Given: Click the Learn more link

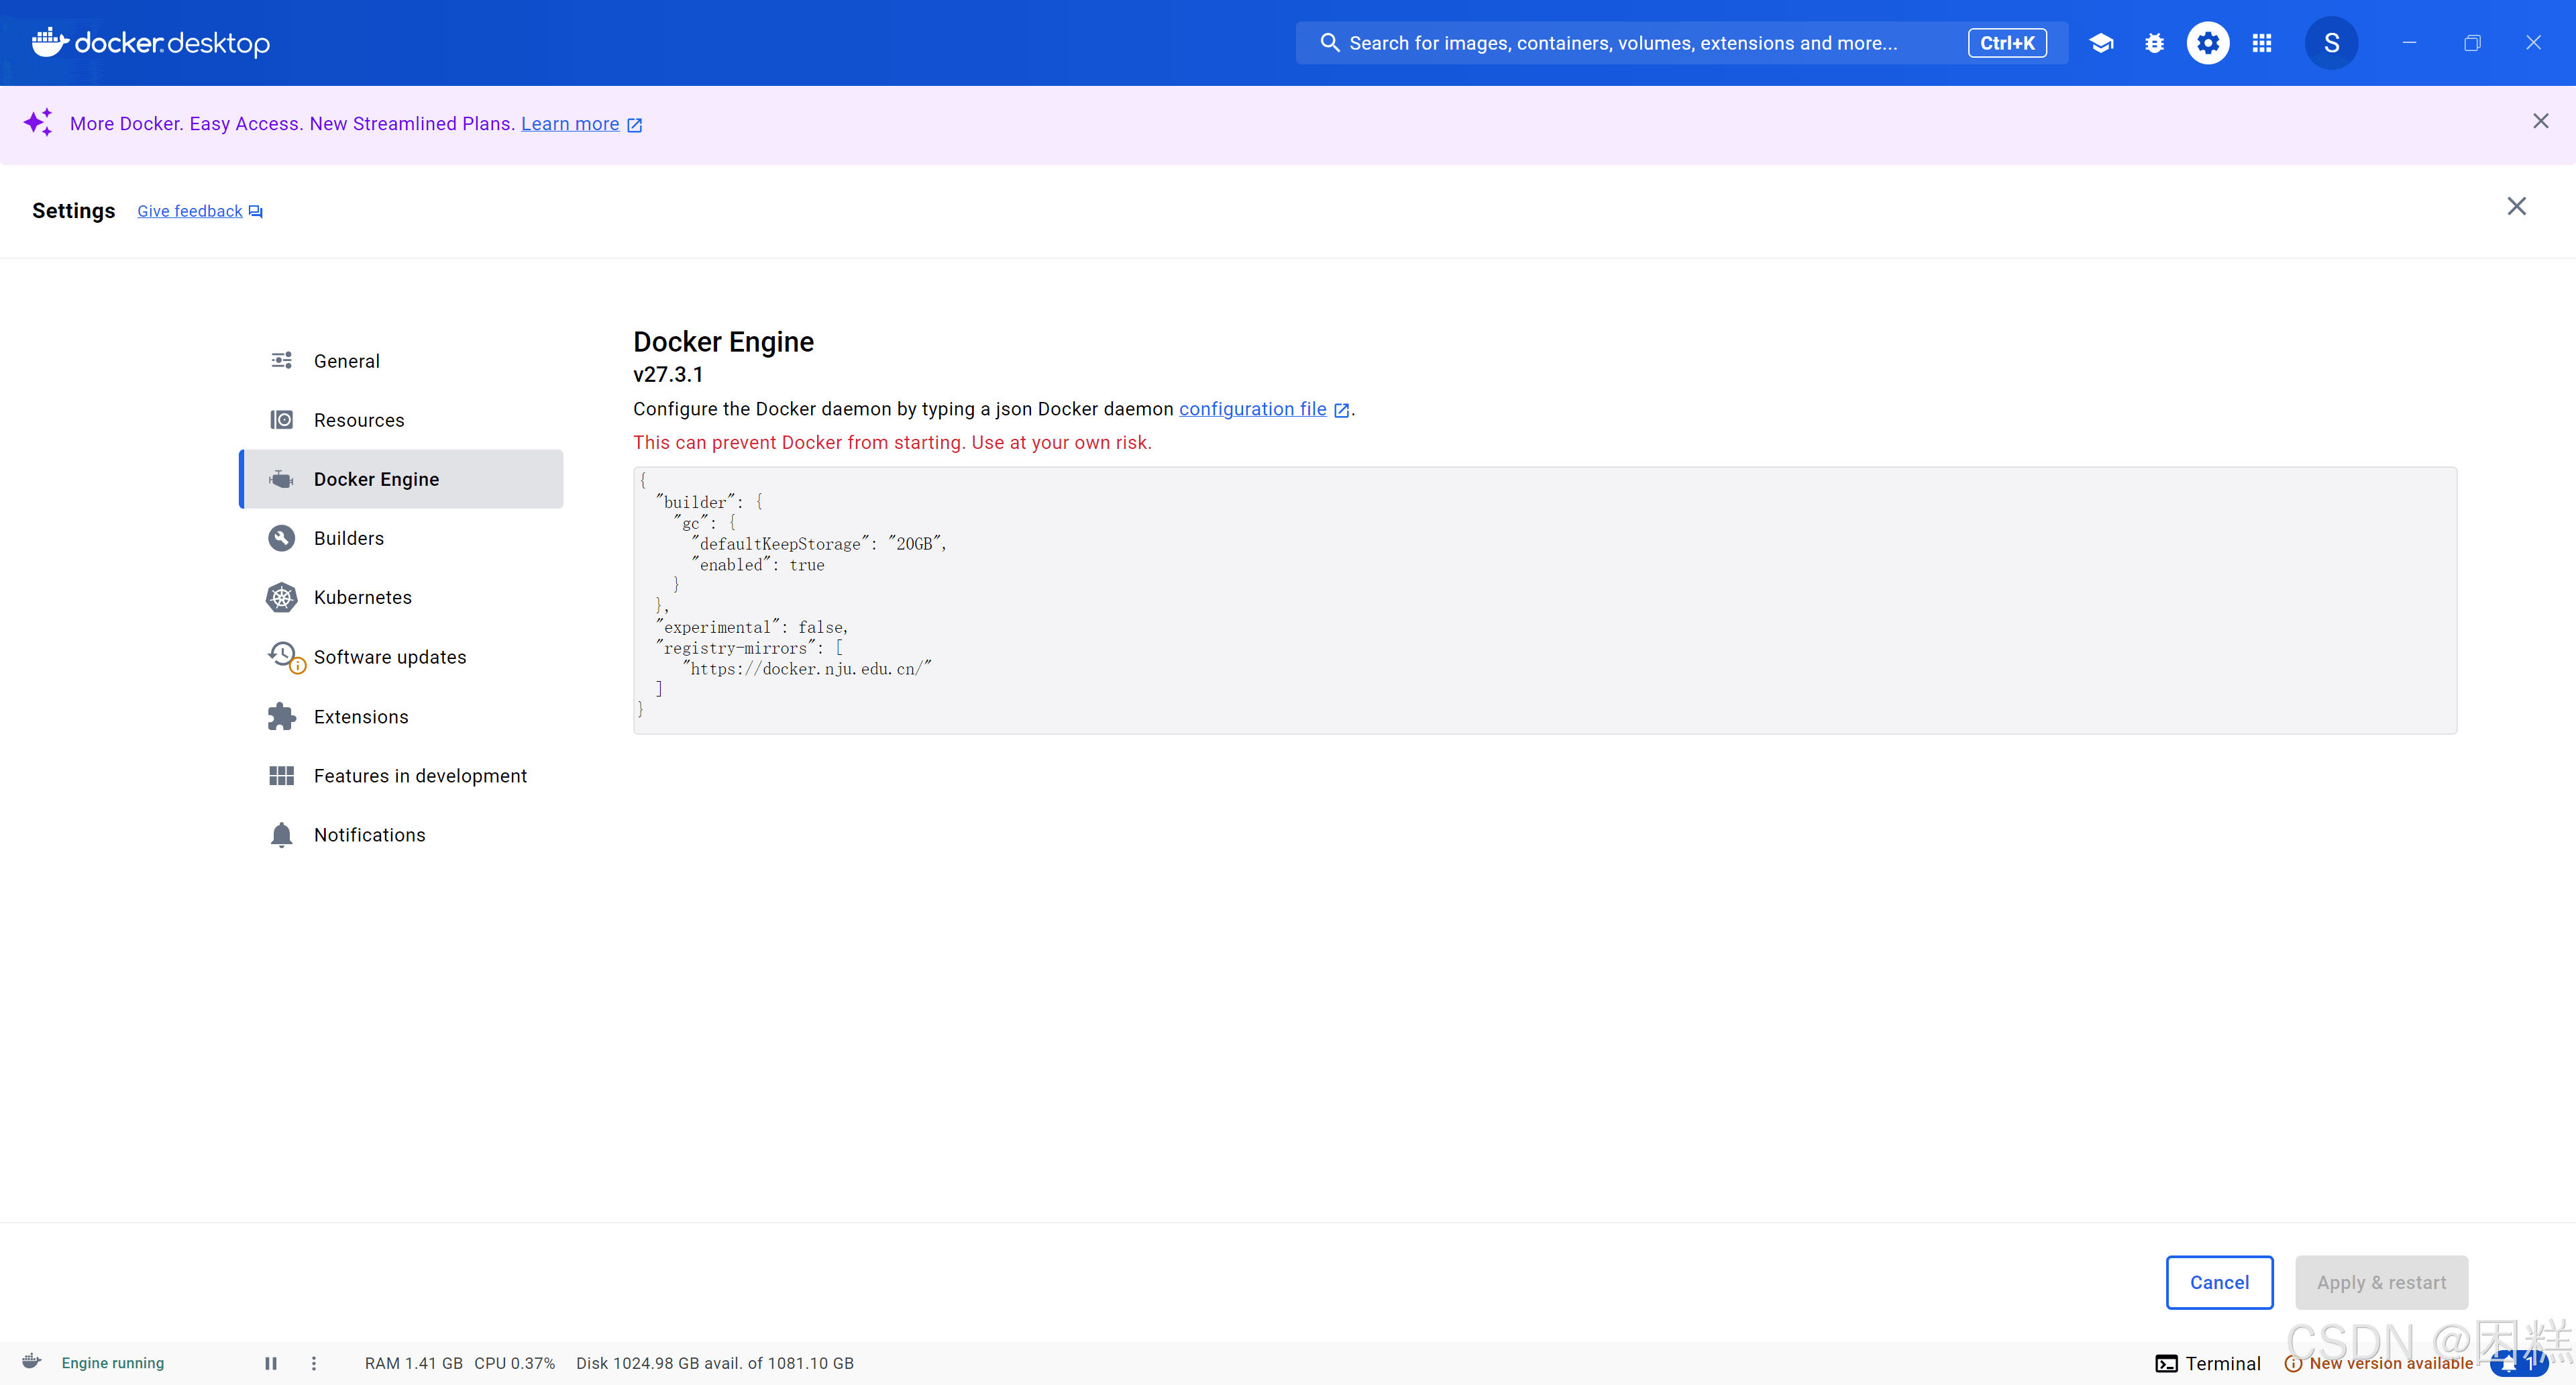Looking at the screenshot, I should pos(570,123).
